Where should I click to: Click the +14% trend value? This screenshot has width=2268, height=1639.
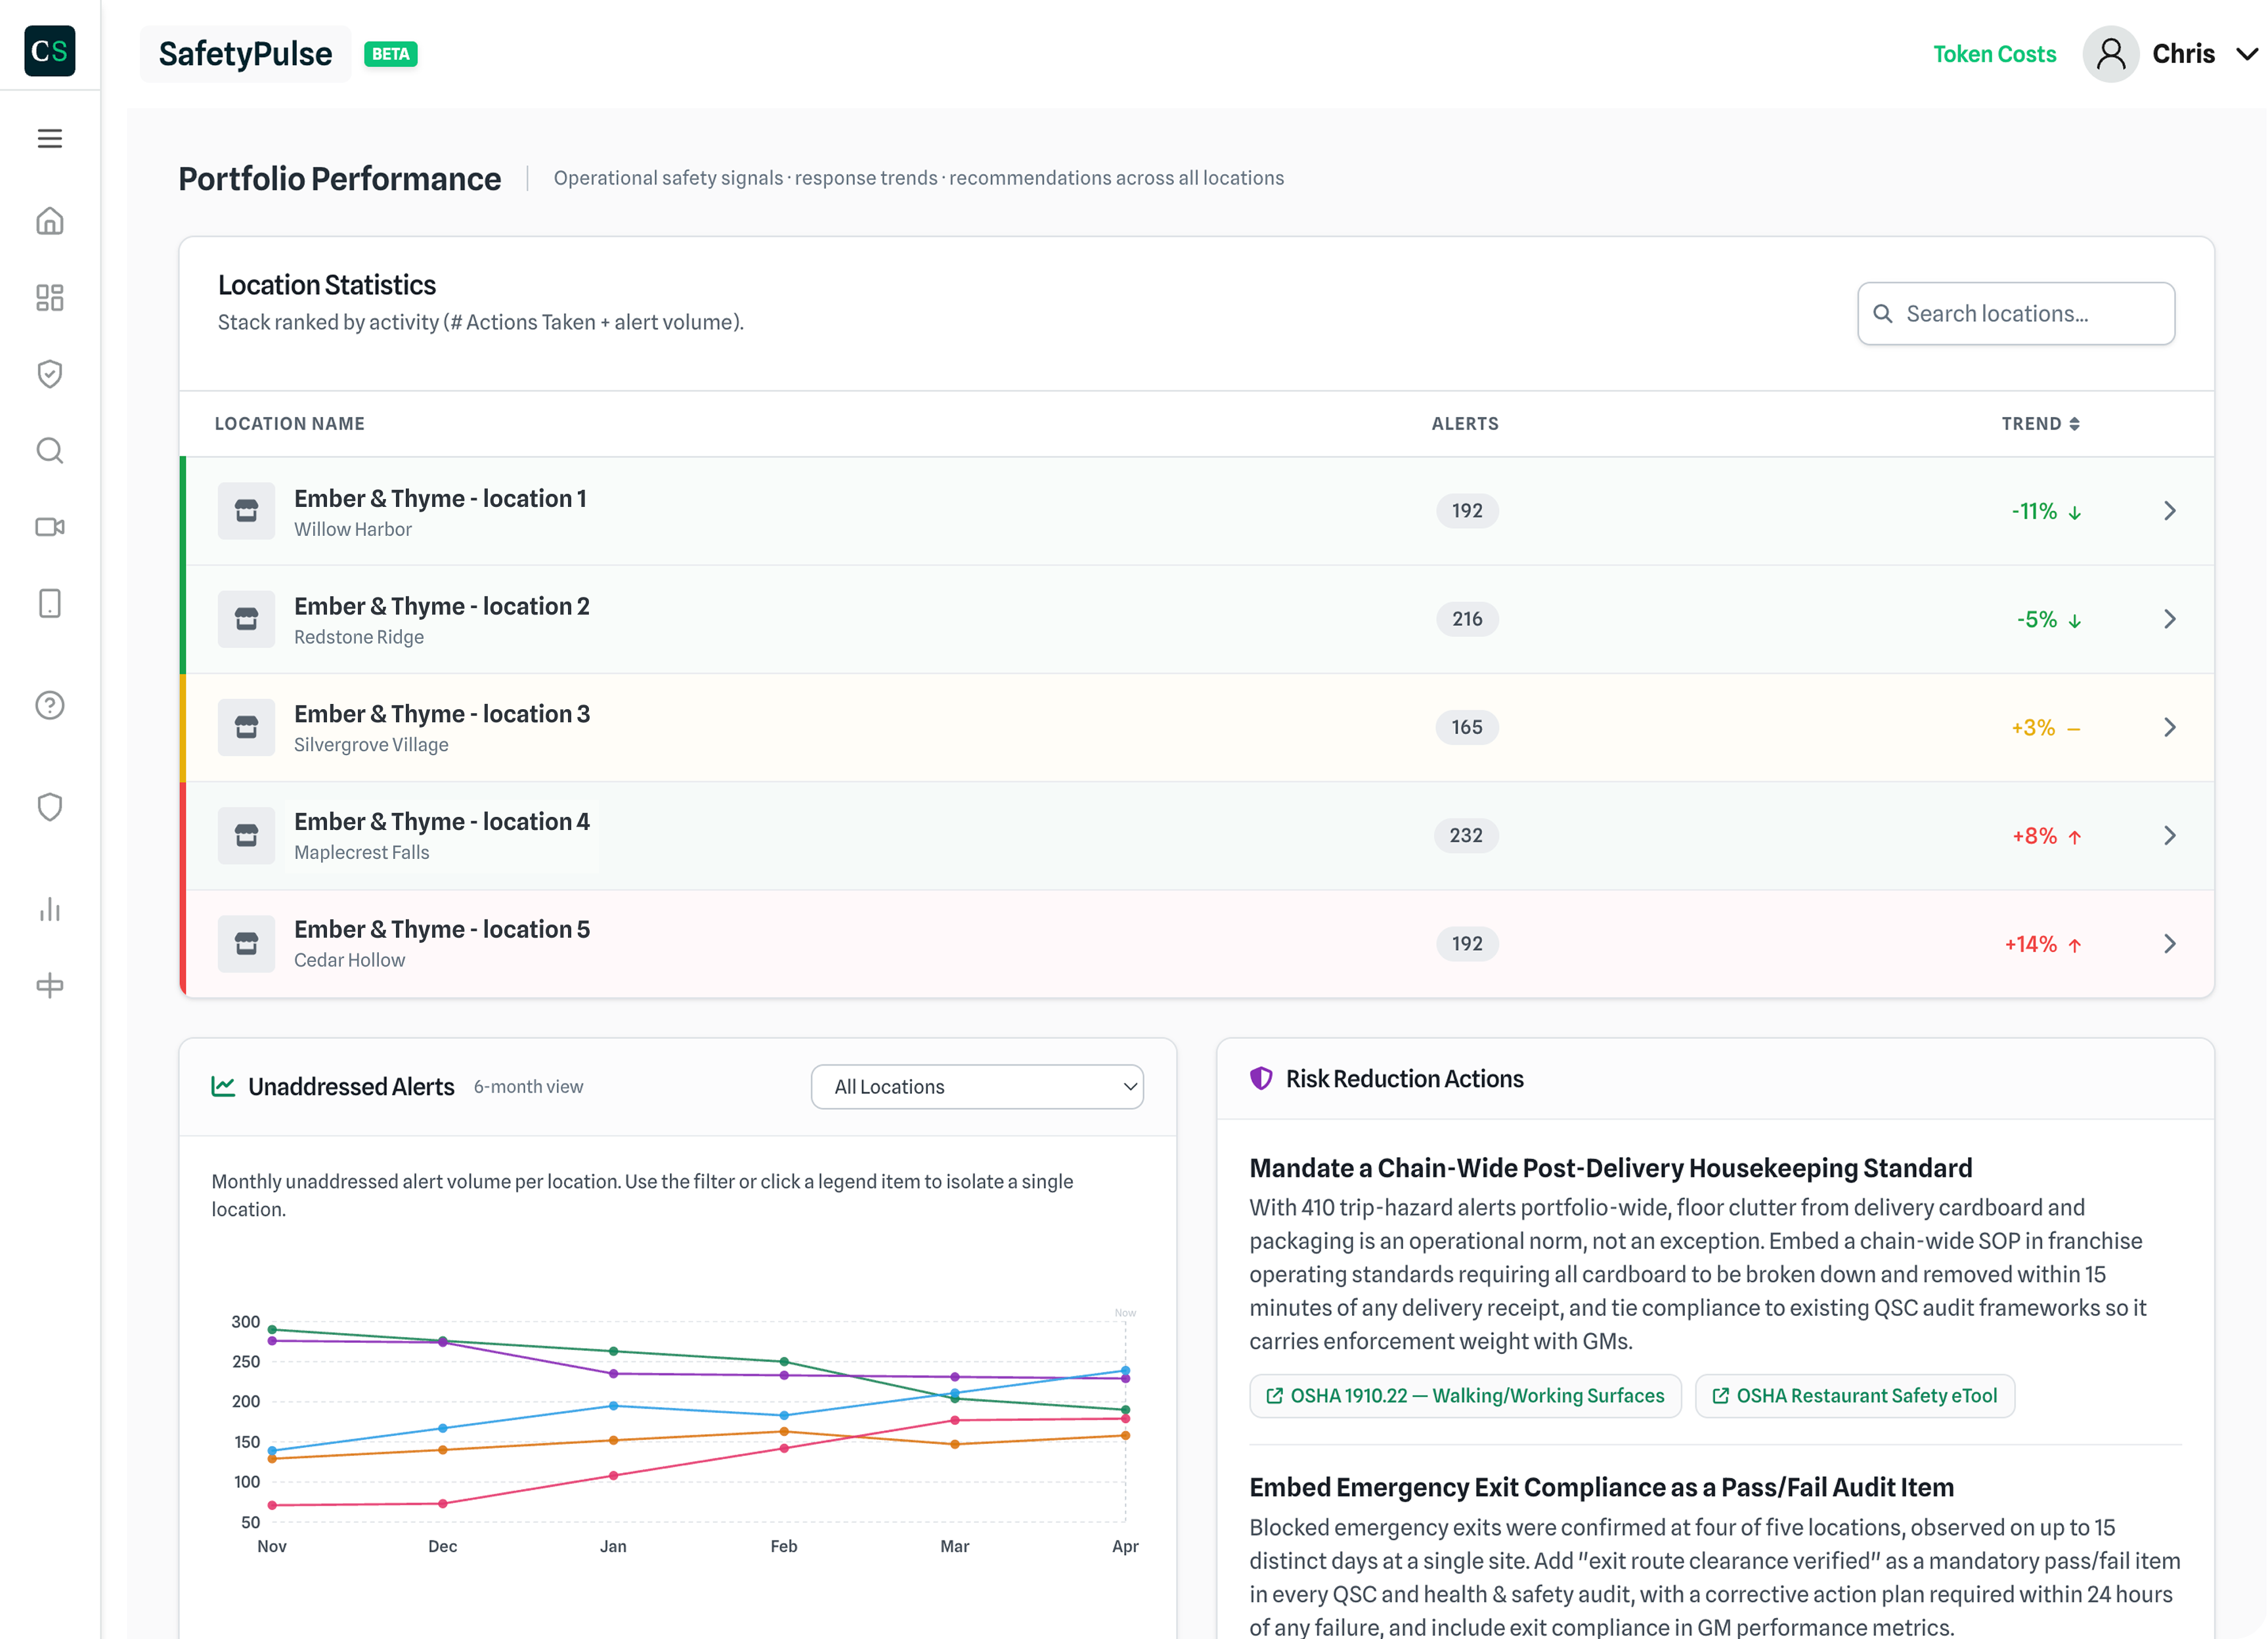click(2031, 944)
